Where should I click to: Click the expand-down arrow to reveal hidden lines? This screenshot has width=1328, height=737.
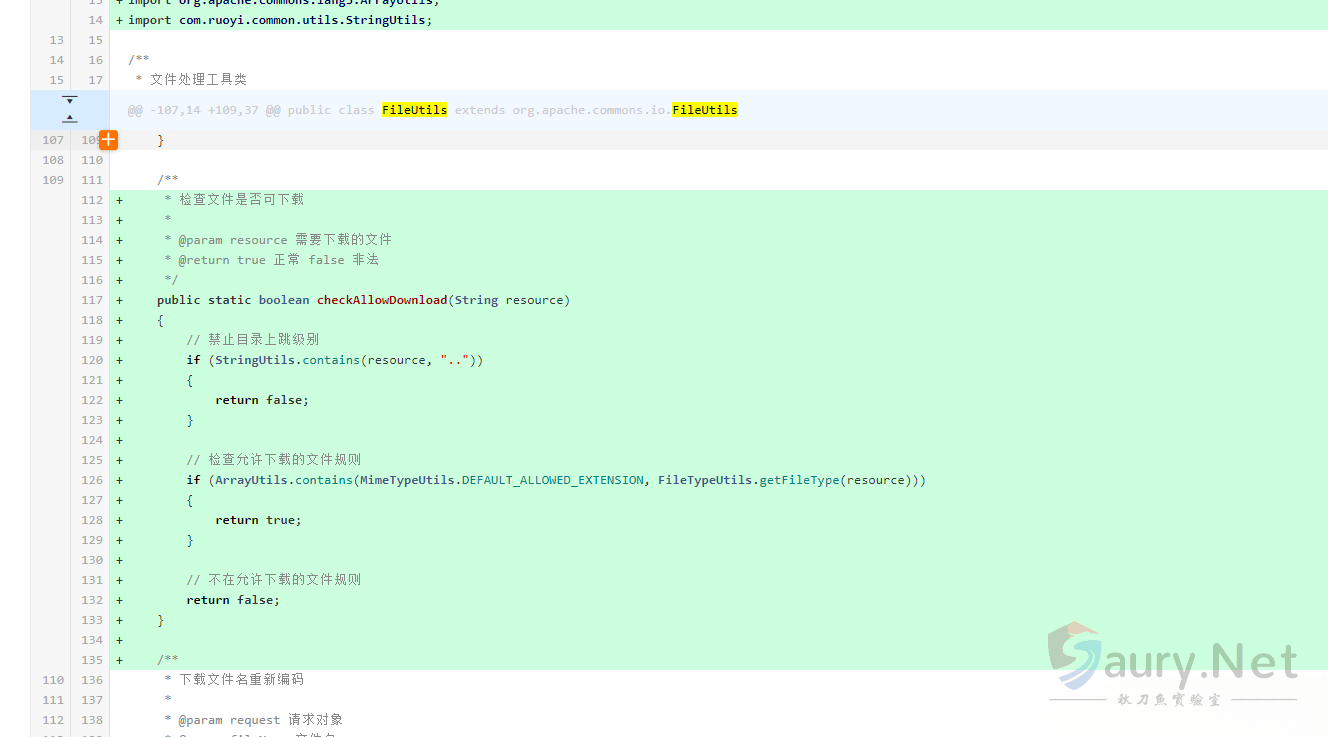69,98
